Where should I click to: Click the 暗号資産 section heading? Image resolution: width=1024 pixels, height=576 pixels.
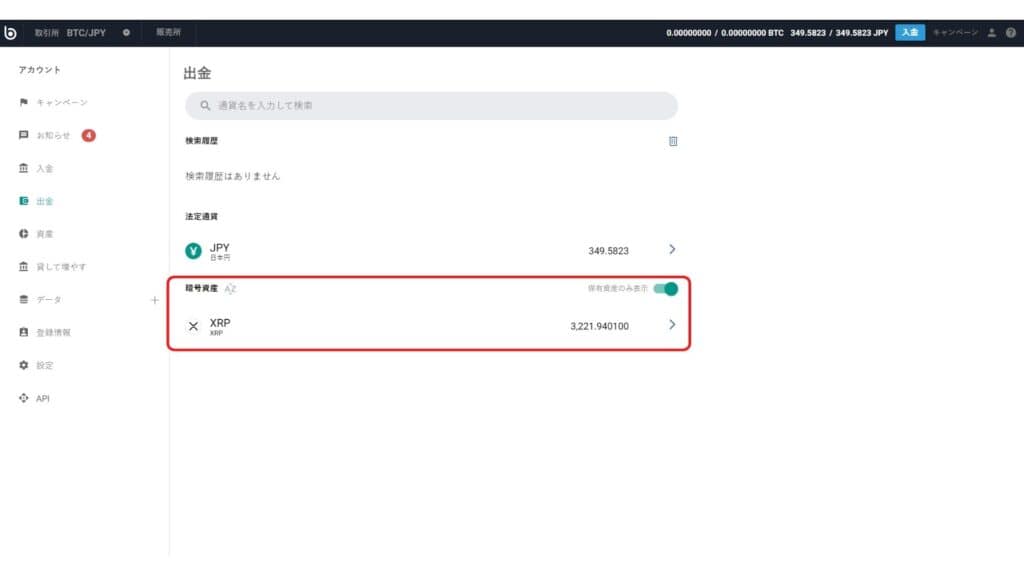tap(201, 288)
